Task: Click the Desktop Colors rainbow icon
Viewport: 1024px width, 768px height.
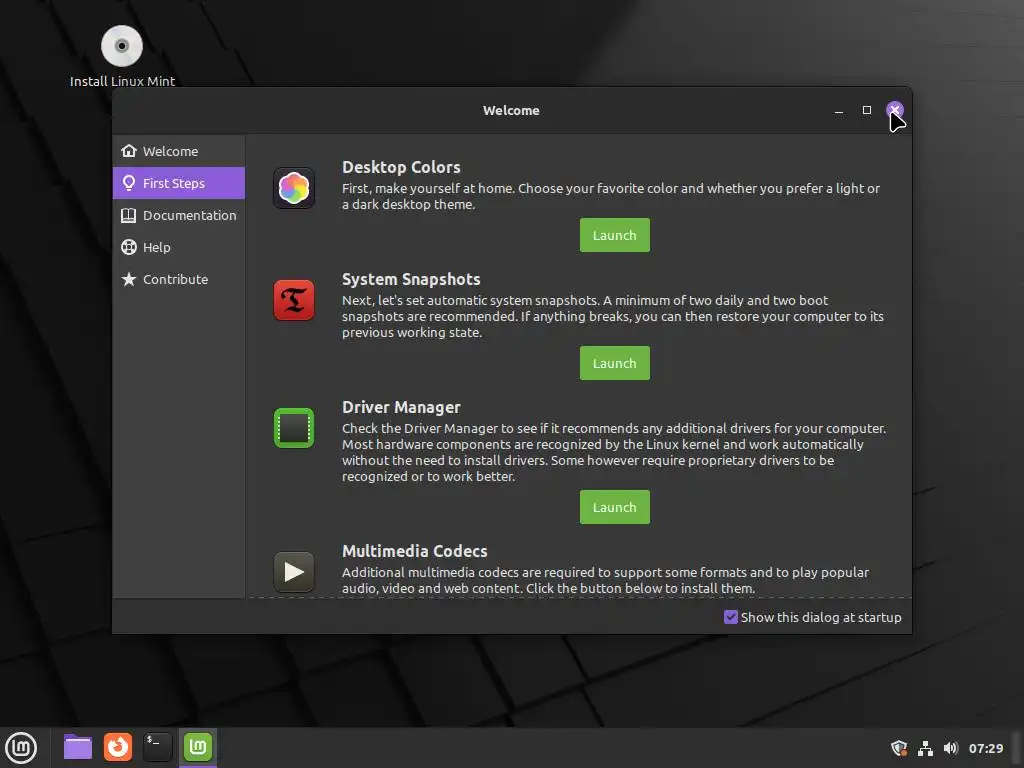Action: click(x=294, y=188)
